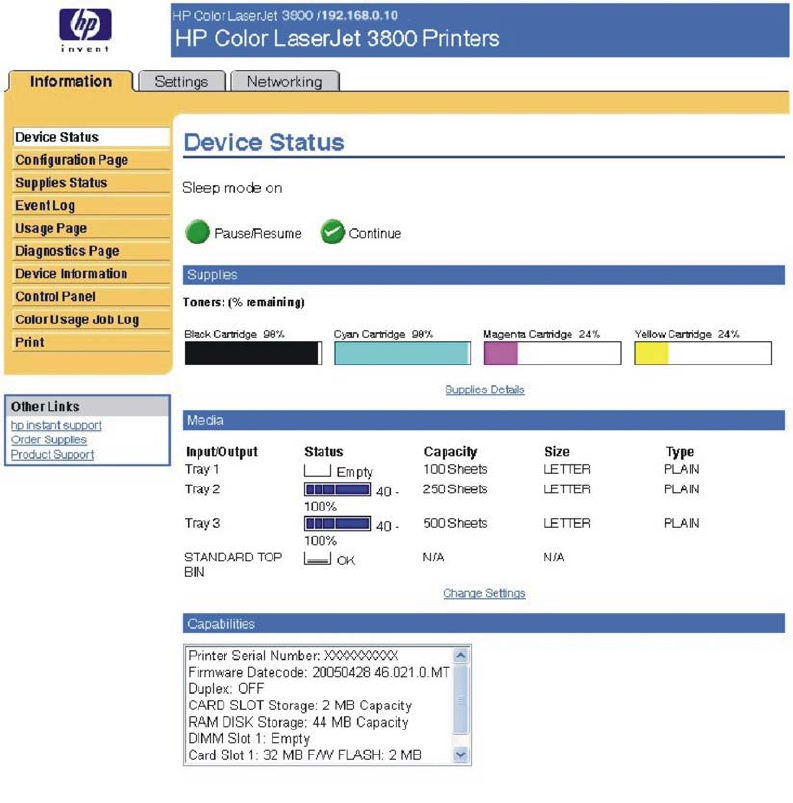
Task: Follow the Order Supplies link
Action: pos(49,439)
